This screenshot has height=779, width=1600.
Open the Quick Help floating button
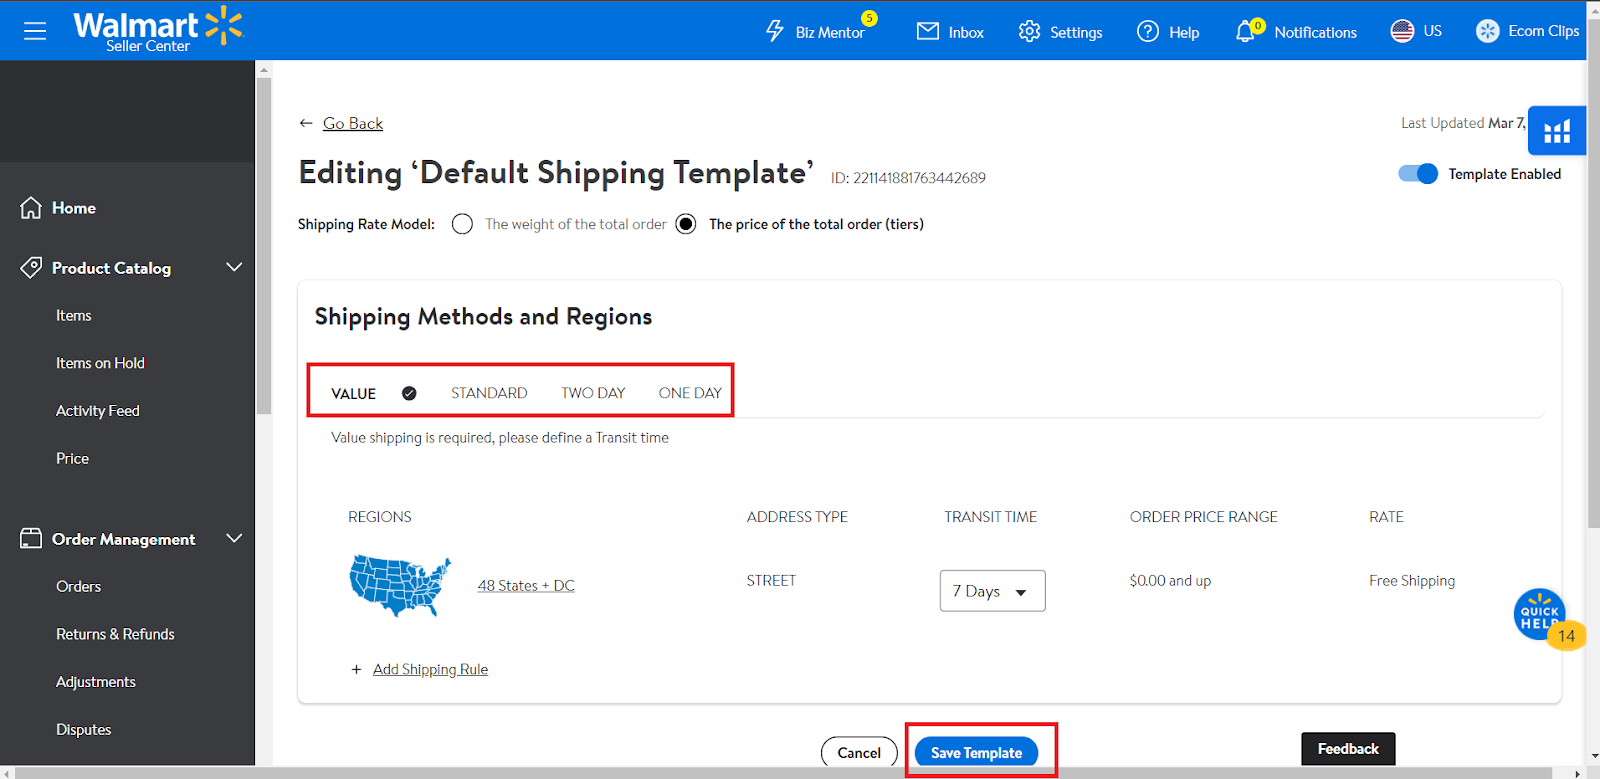click(1540, 614)
